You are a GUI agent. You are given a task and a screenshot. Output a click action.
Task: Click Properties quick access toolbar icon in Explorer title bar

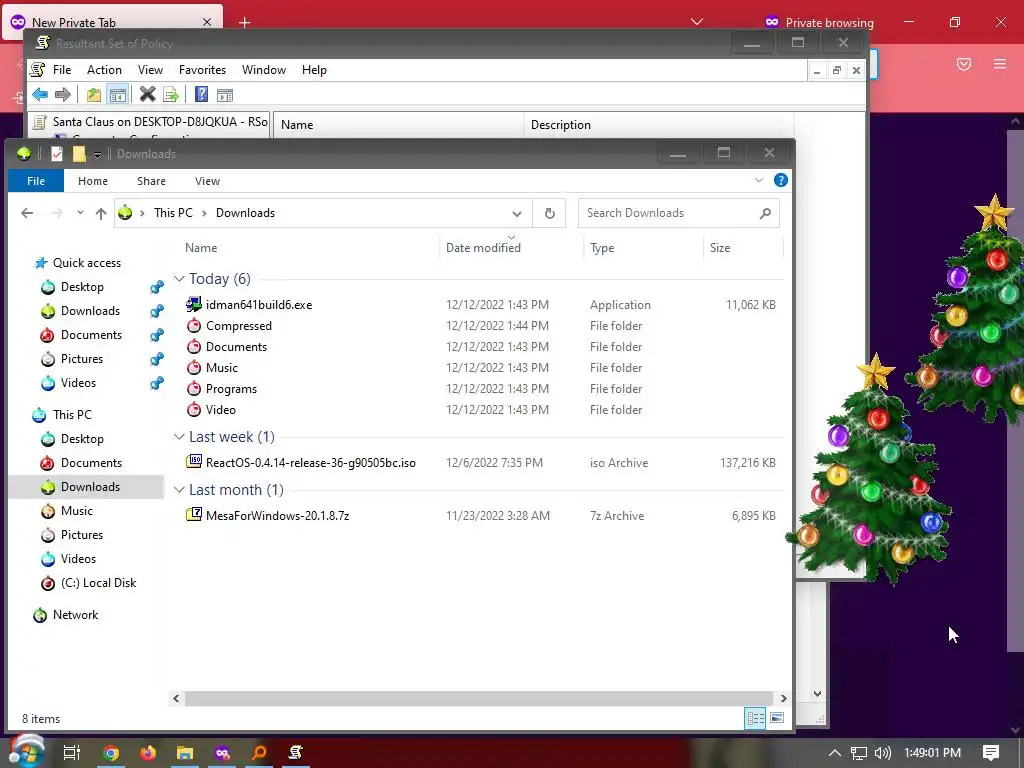point(57,153)
